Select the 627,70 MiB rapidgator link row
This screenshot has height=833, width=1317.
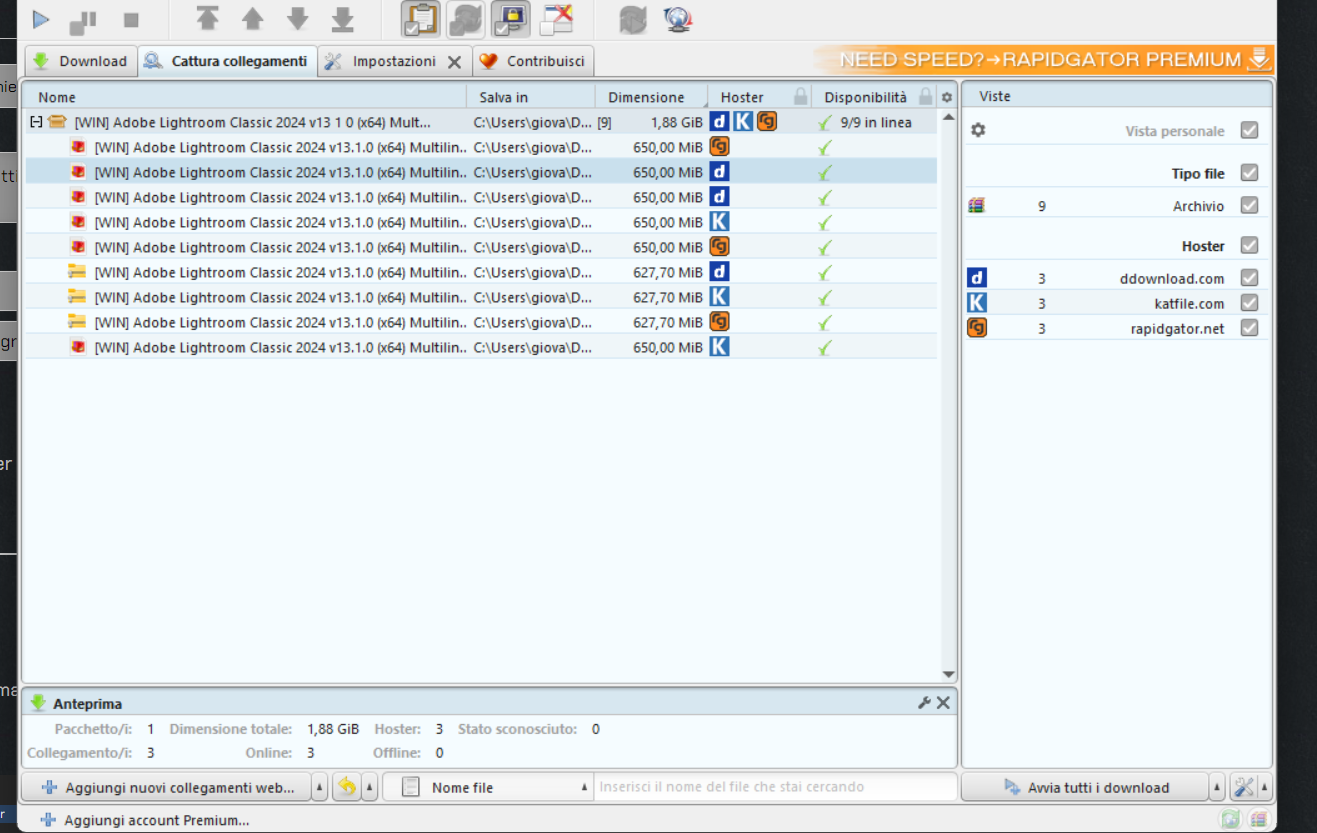click(480, 322)
